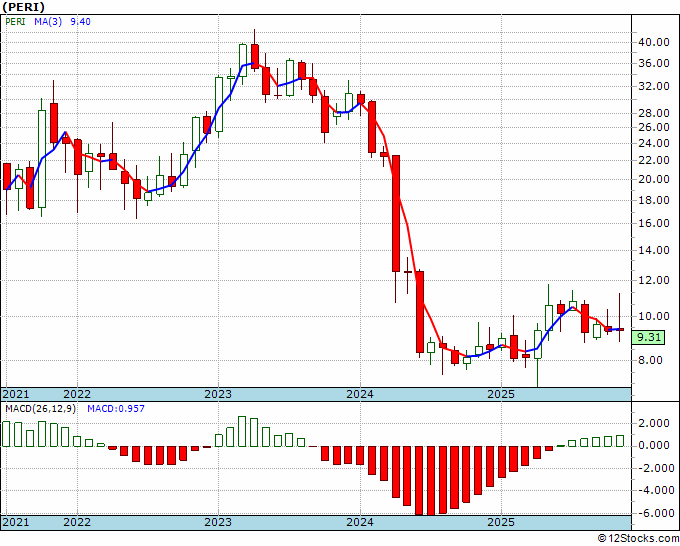Click the 26.00 price axis label

point(654,127)
